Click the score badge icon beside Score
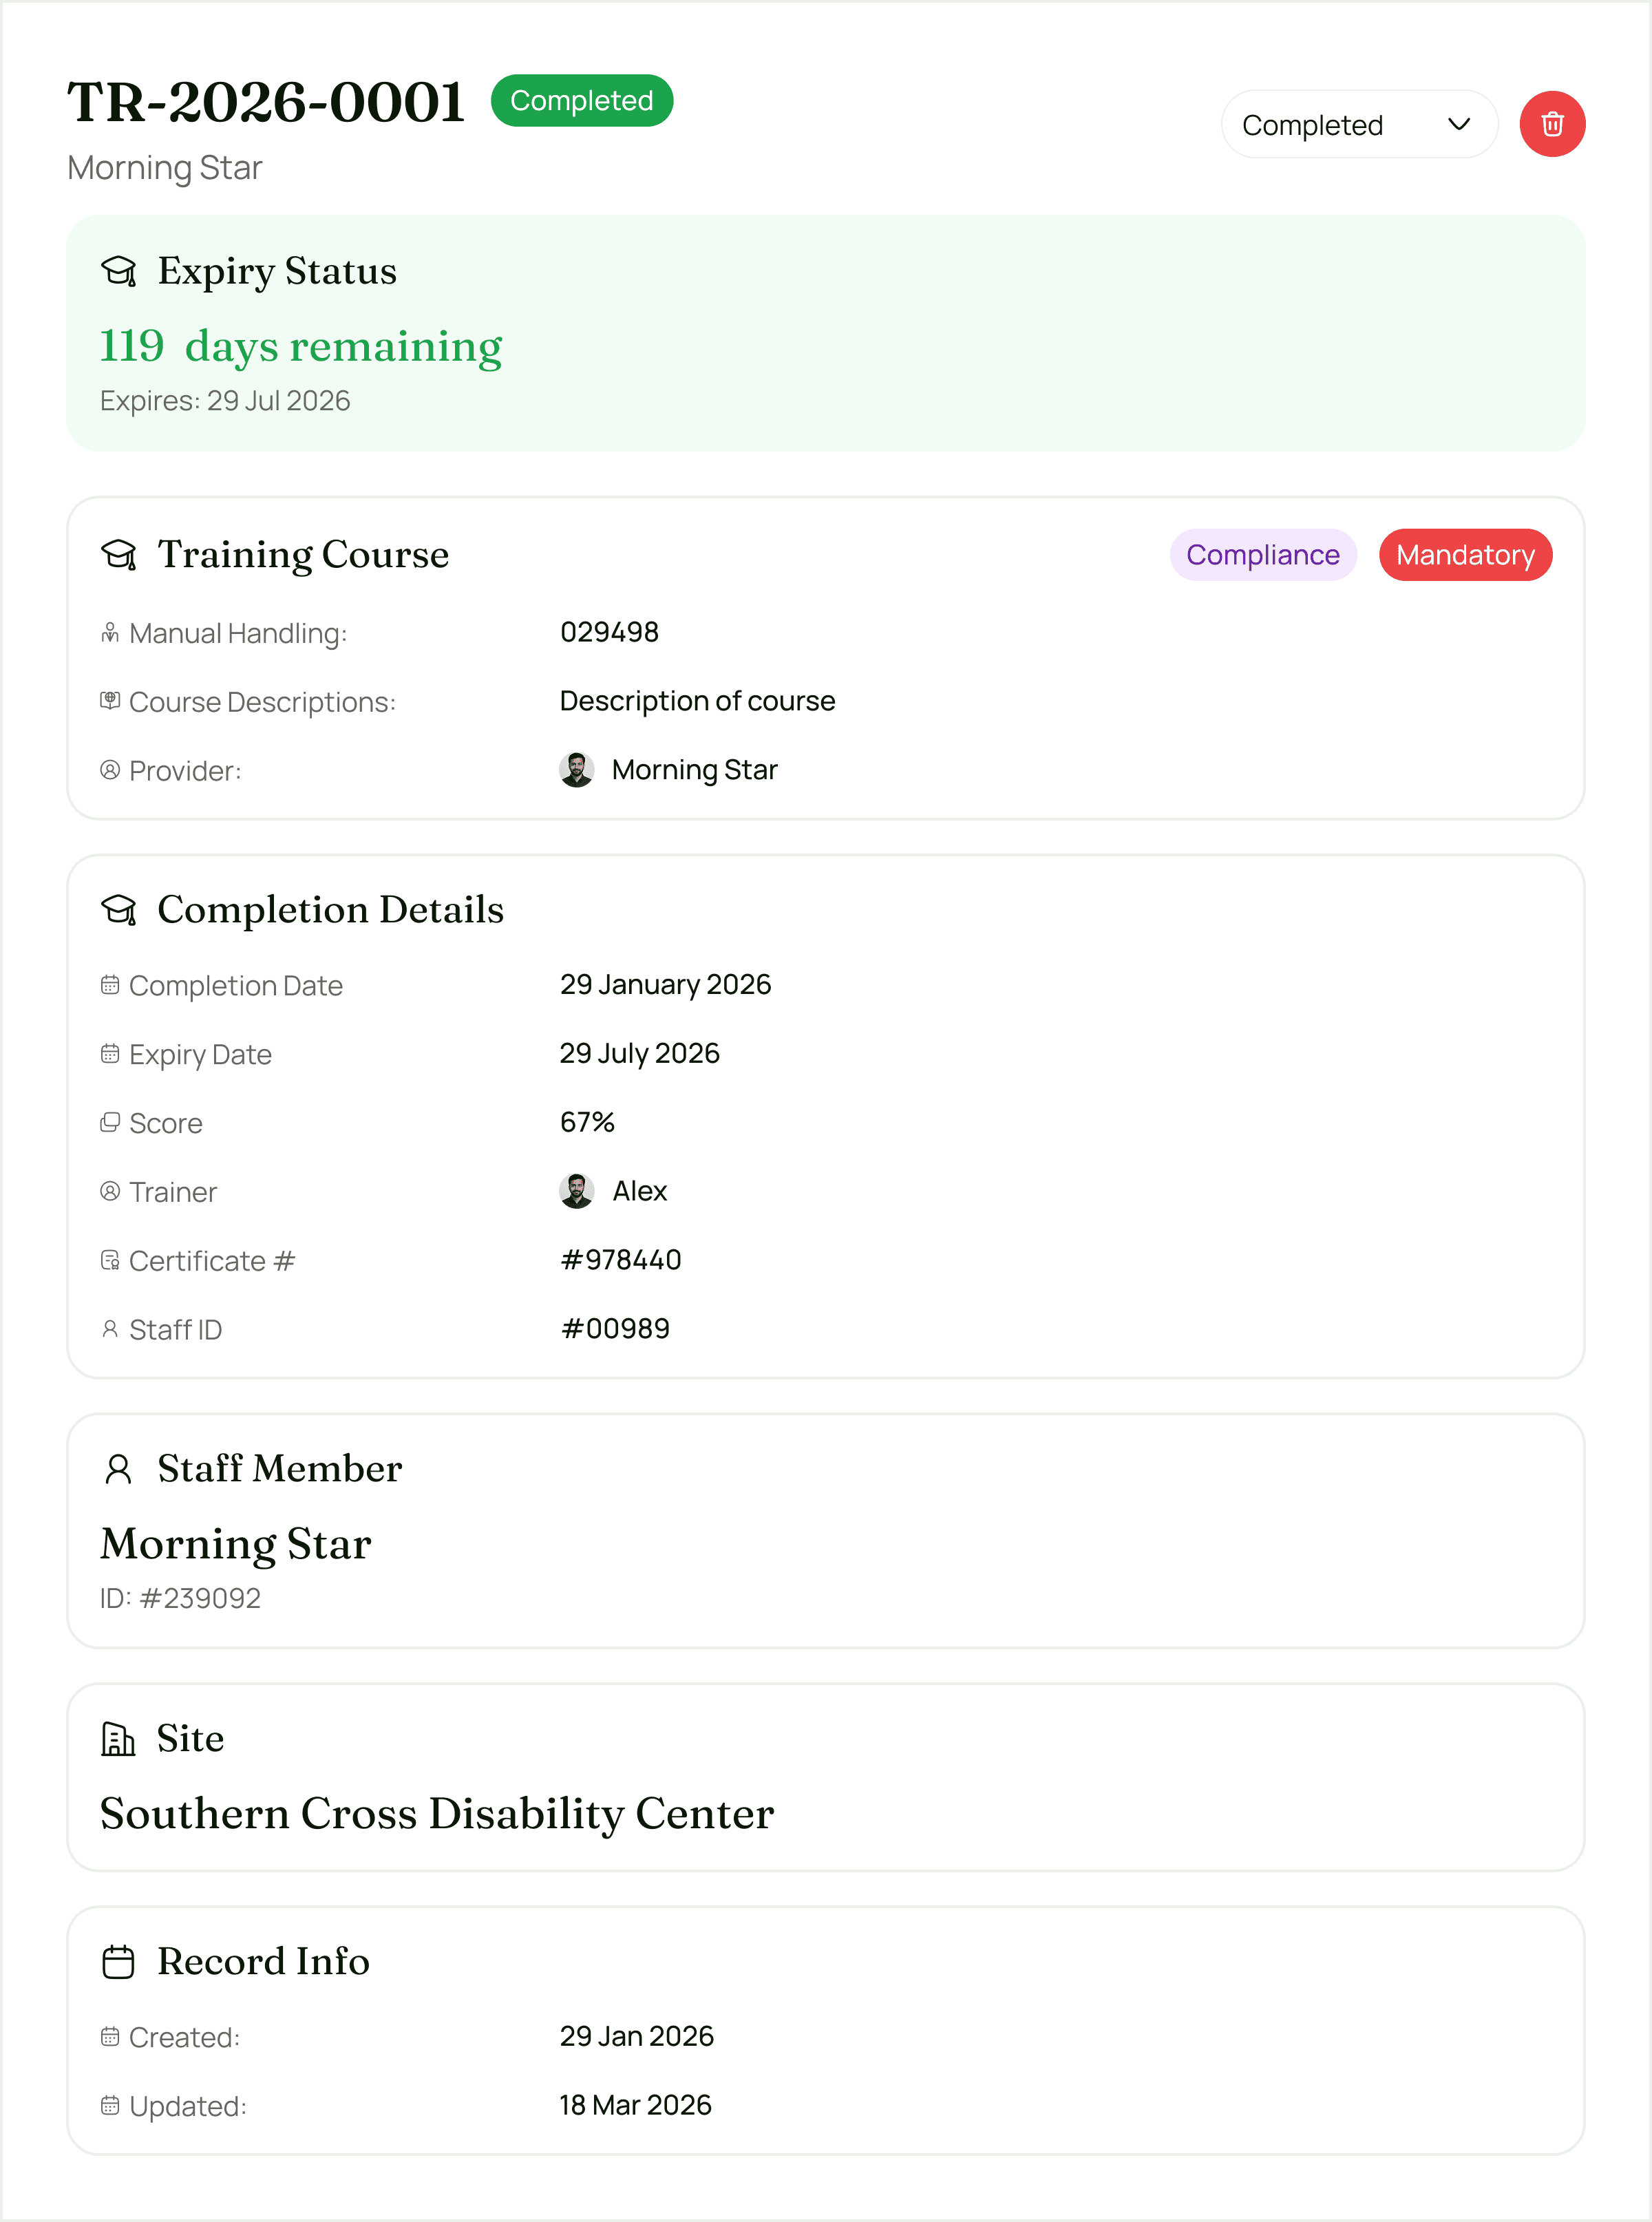 tap(110, 1122)
